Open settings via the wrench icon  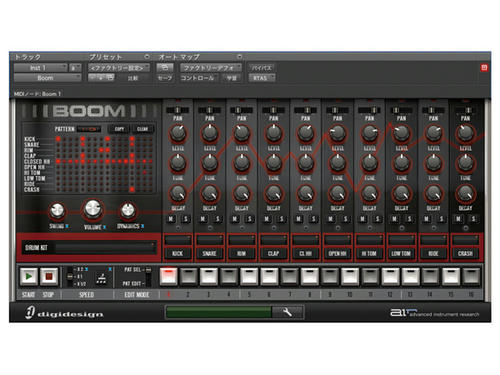(287, 312)
